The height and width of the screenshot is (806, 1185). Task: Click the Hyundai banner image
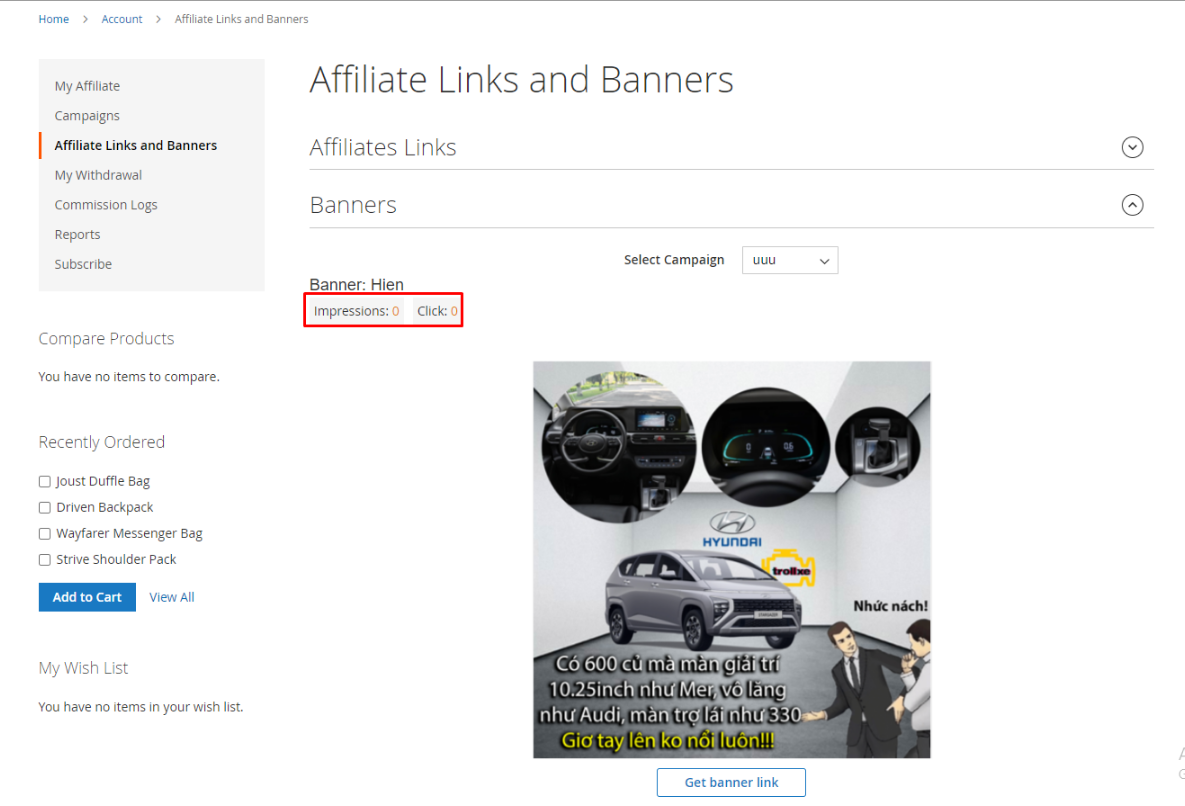coord(731,559)
